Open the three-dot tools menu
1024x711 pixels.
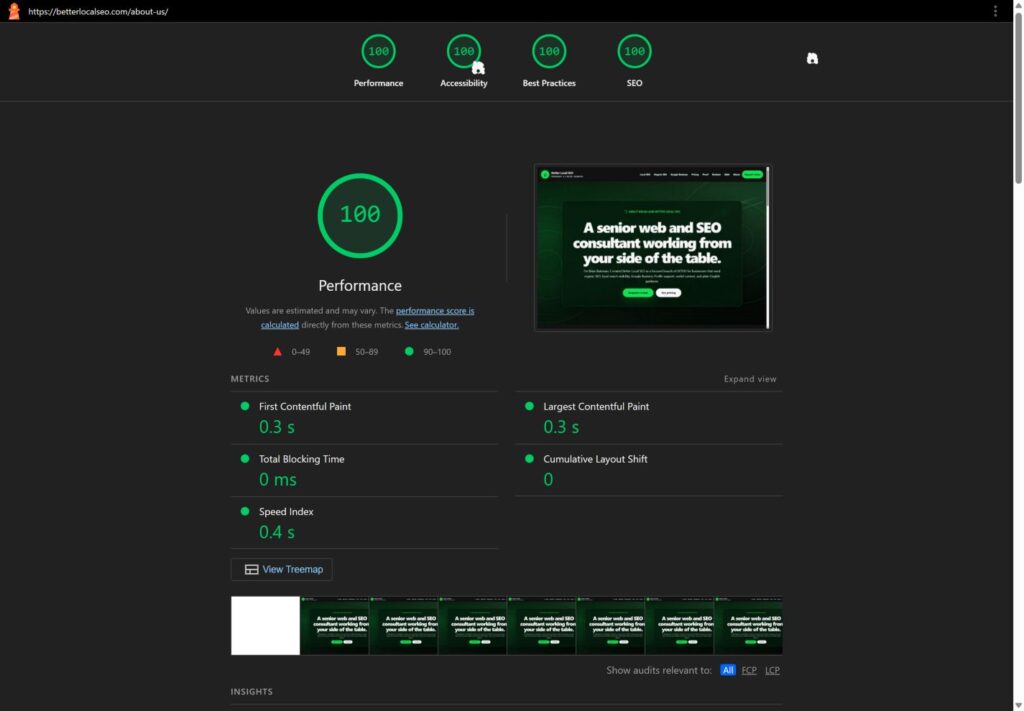pos(995,11)
